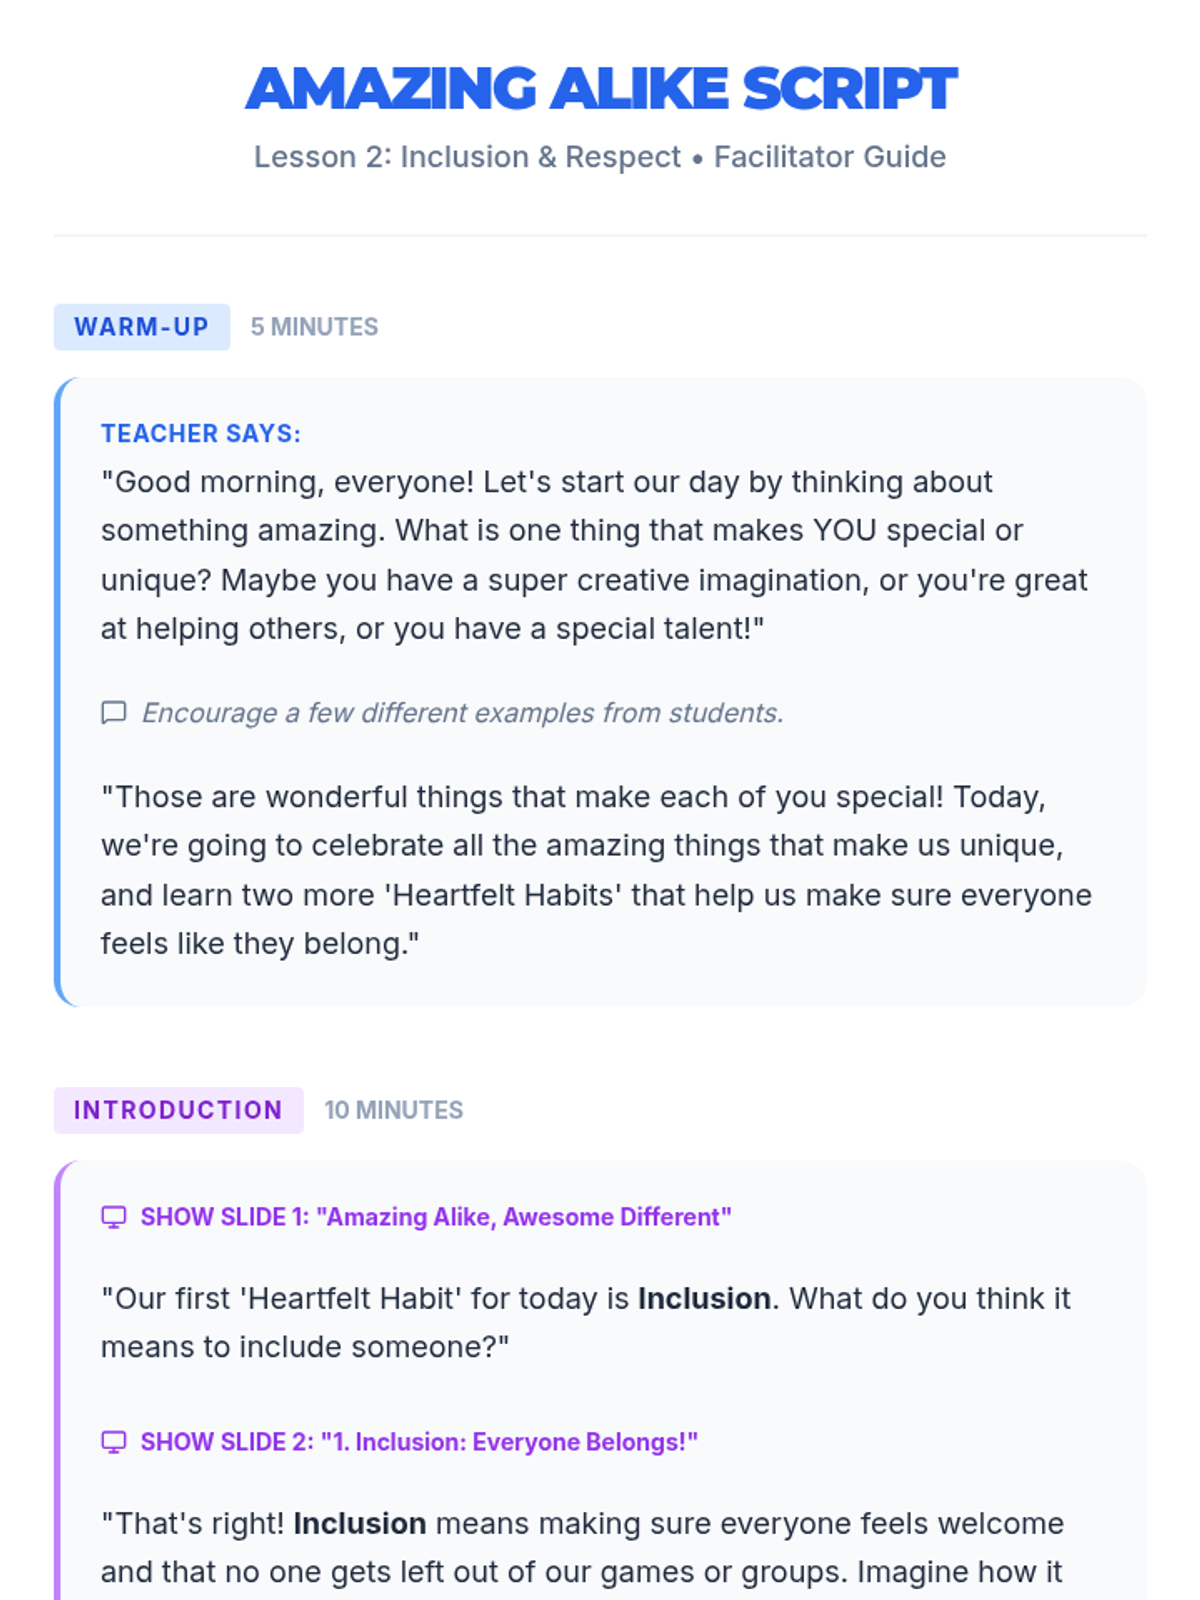Click the purple left border of introduction card

point(57,1400)
